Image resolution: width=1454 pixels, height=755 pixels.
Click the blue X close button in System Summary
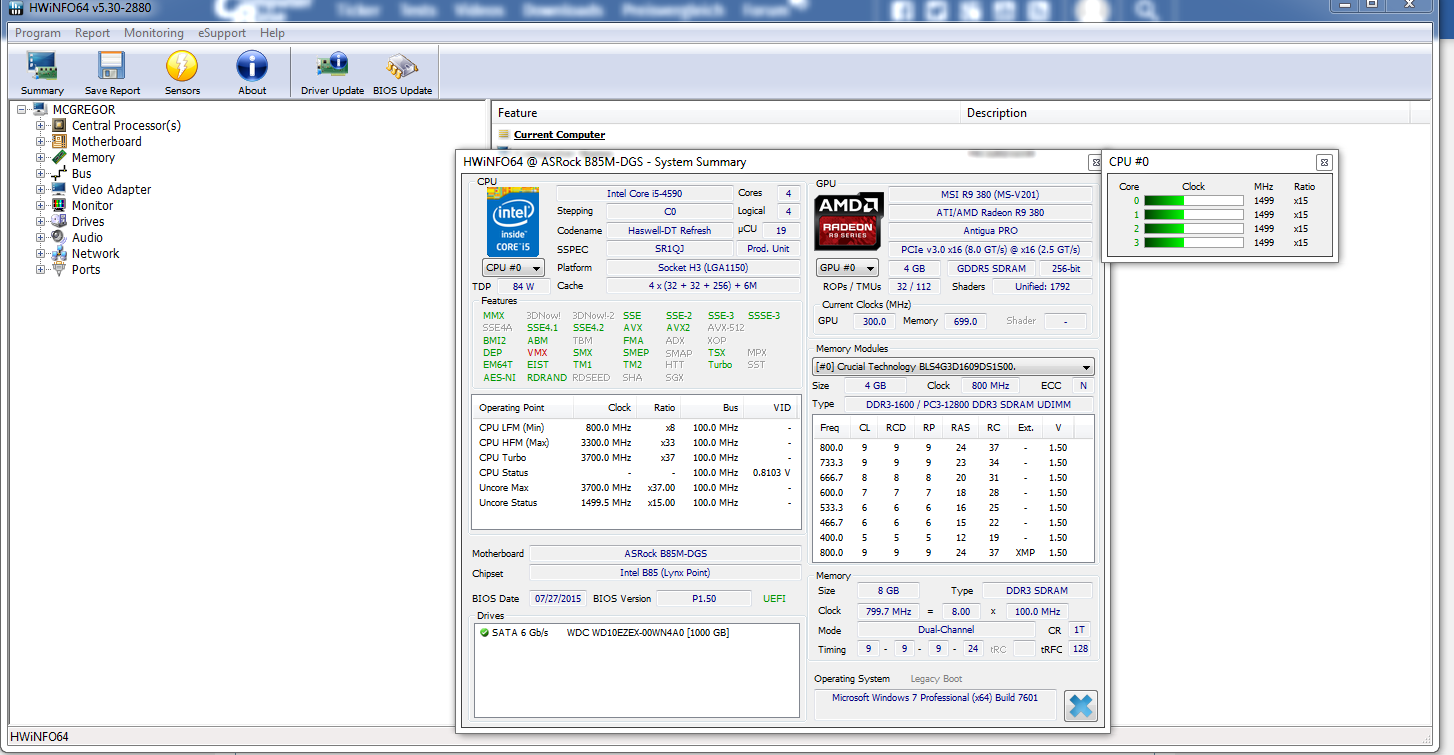coord(1080,705)
